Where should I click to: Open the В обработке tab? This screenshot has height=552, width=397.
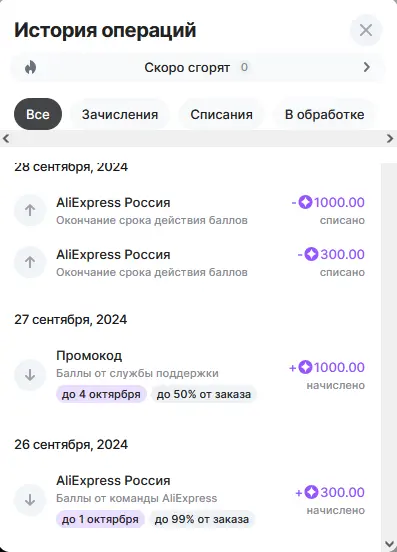click(x=324, y=114)
